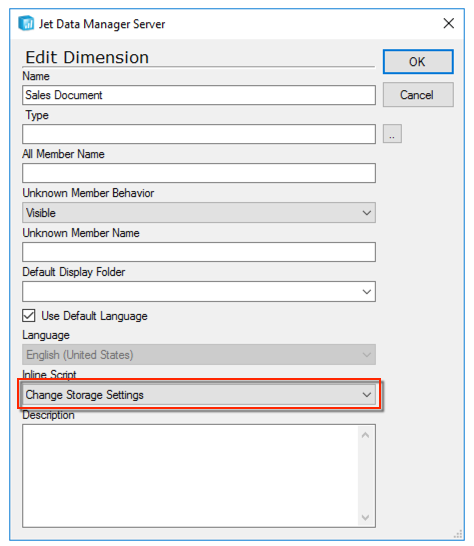Open the Inline Script dropdown Change Storage Settings

tap(199, 395)
